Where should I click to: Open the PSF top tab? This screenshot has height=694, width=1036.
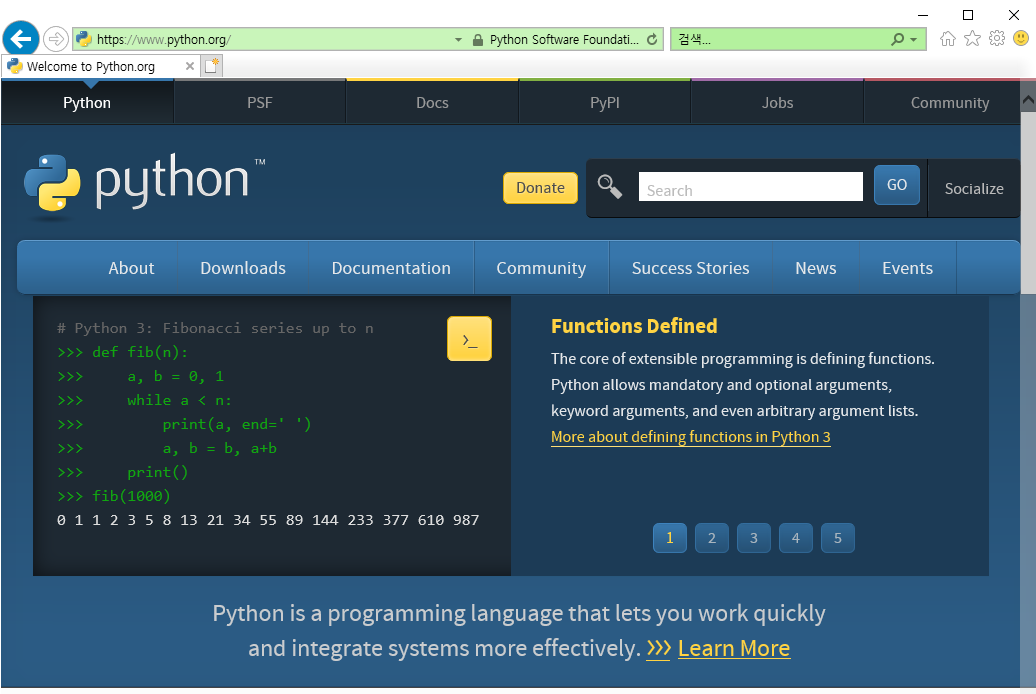click(x=260, y=102)
